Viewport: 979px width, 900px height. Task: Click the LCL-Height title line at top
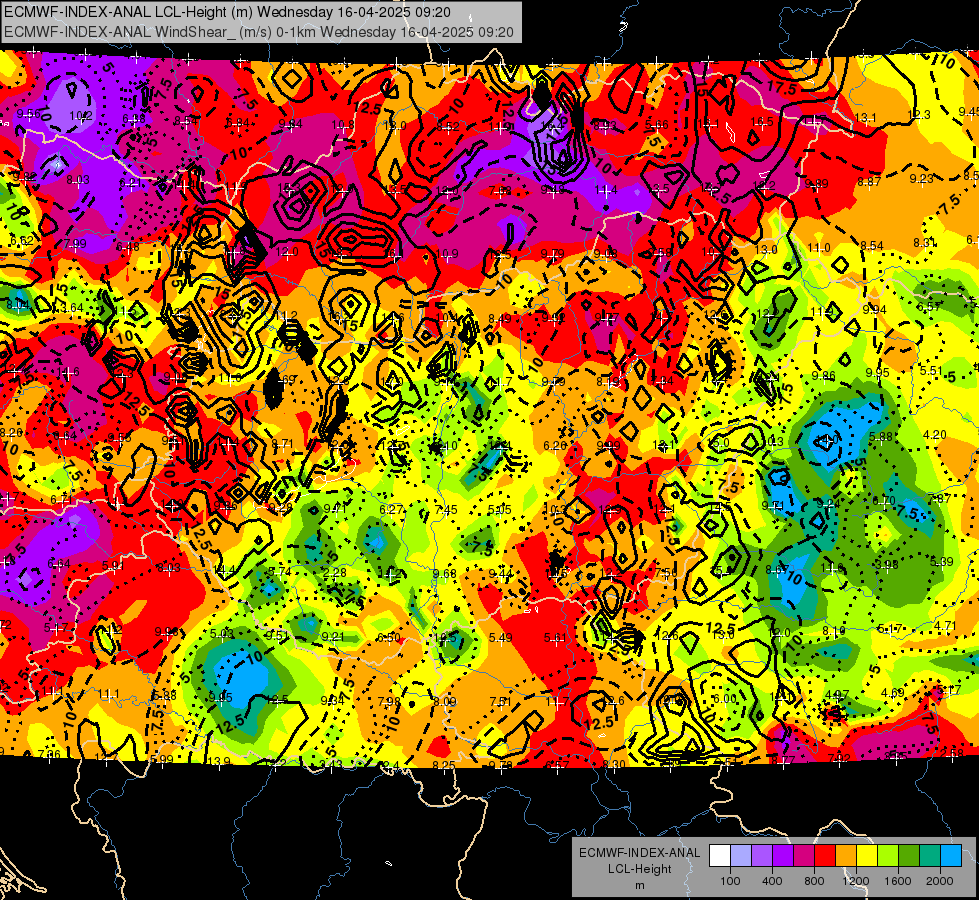click(227, 12)
